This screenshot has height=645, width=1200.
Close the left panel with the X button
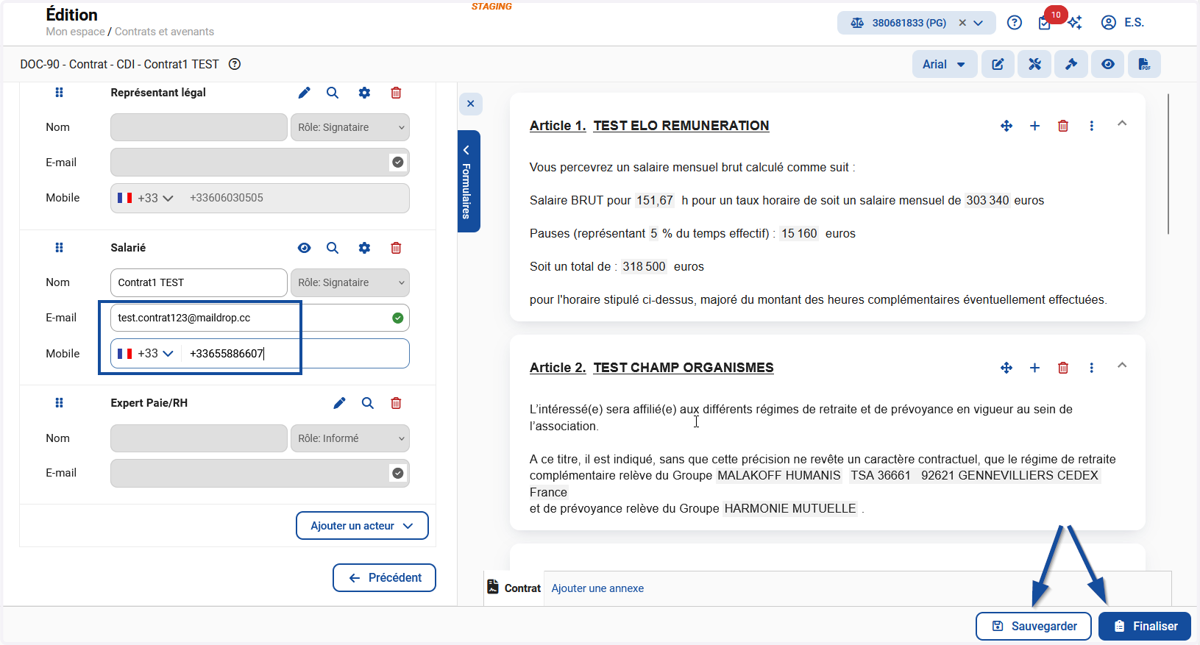(x=471, y=103)
